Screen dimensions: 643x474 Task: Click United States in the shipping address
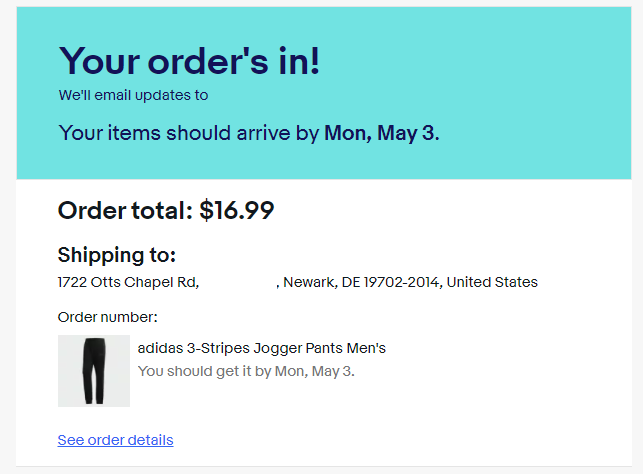coord(492,282)
